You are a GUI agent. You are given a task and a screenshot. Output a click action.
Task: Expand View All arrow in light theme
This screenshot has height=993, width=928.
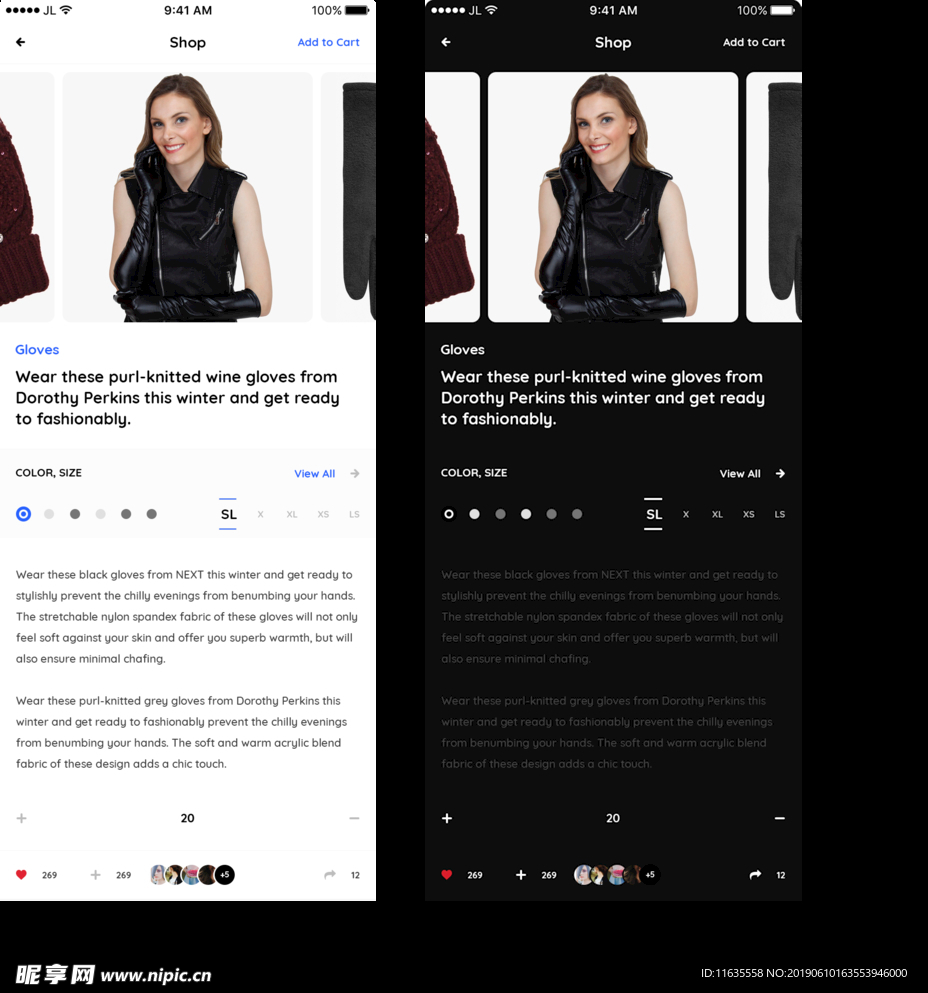coord(355,474)
